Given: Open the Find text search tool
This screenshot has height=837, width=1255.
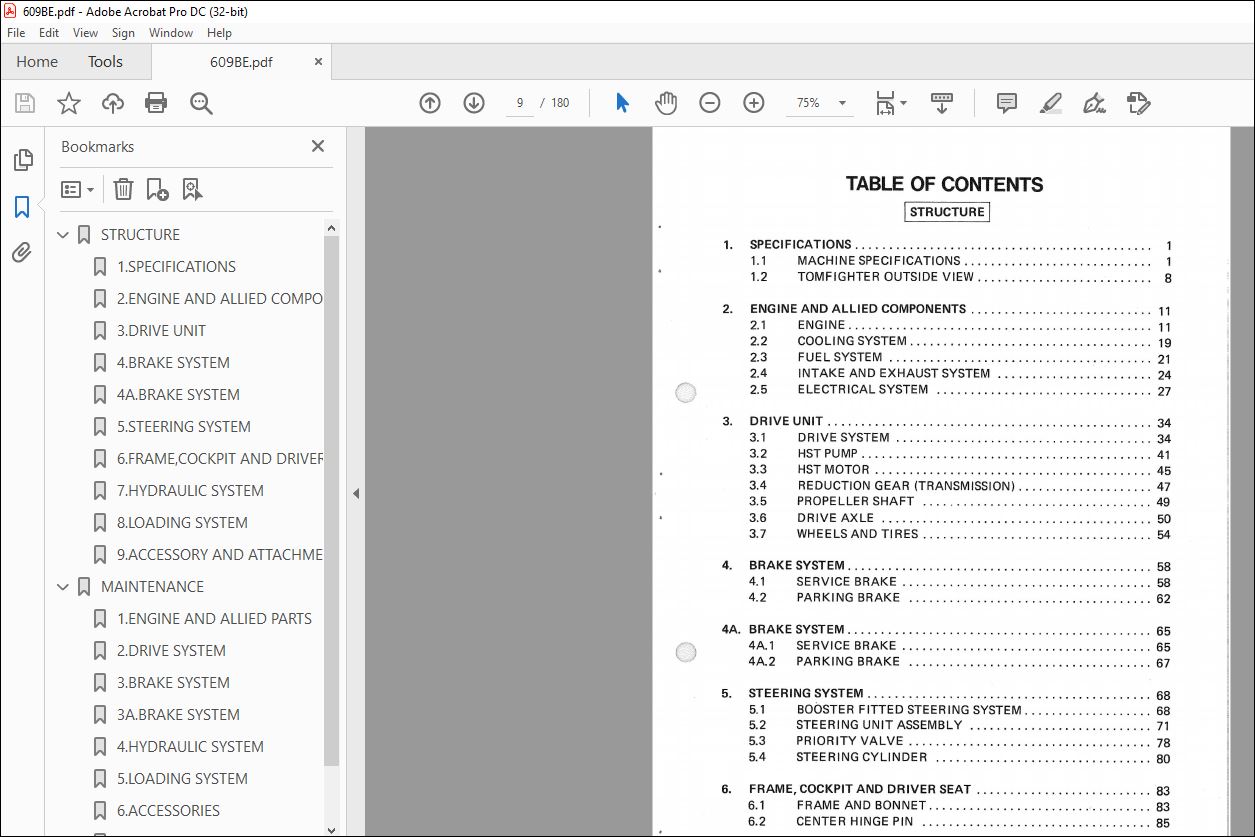Looking at the screenshot, I should coord(201,103).
